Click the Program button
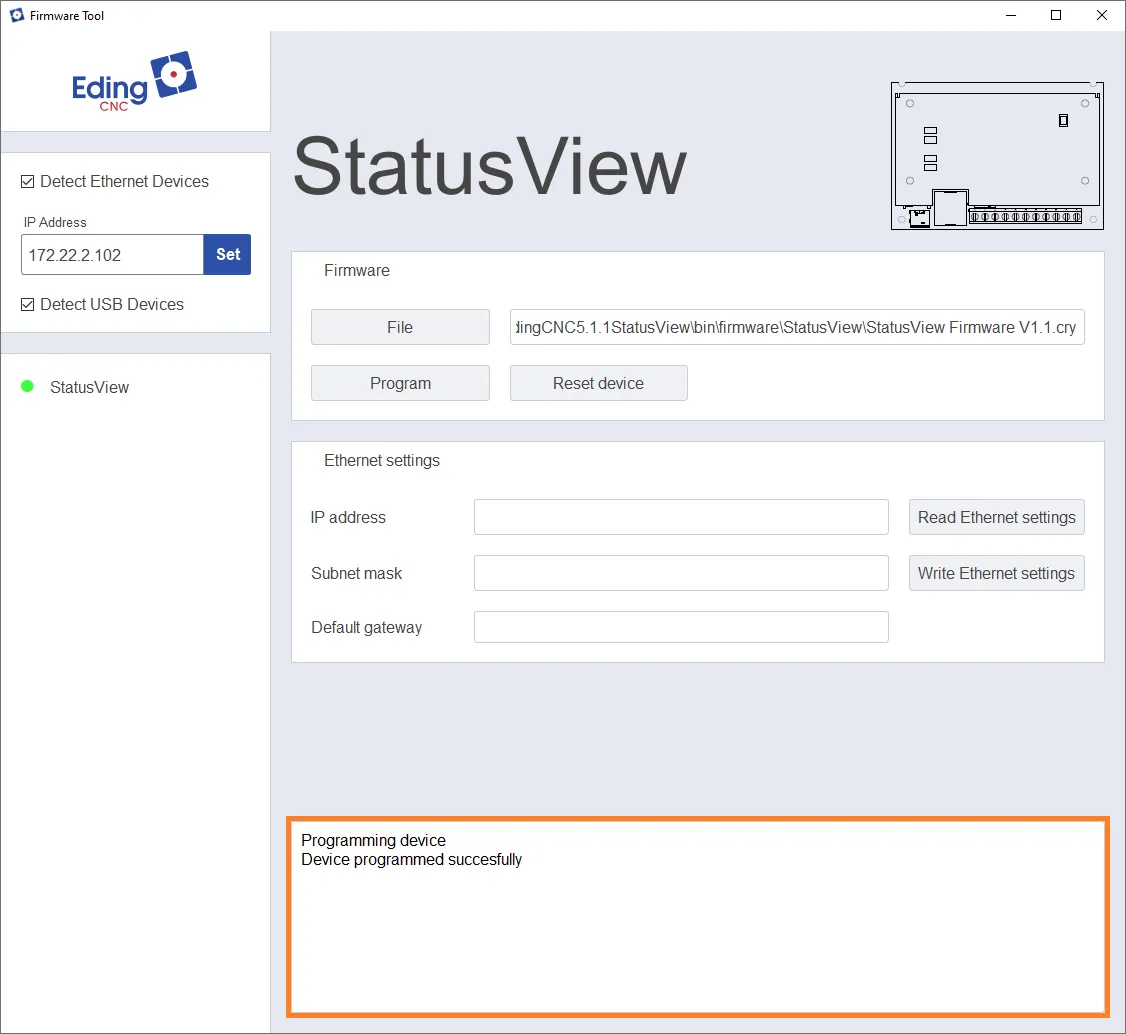The width and height of the screenshot is (1126, 1034). pos(400,383)
